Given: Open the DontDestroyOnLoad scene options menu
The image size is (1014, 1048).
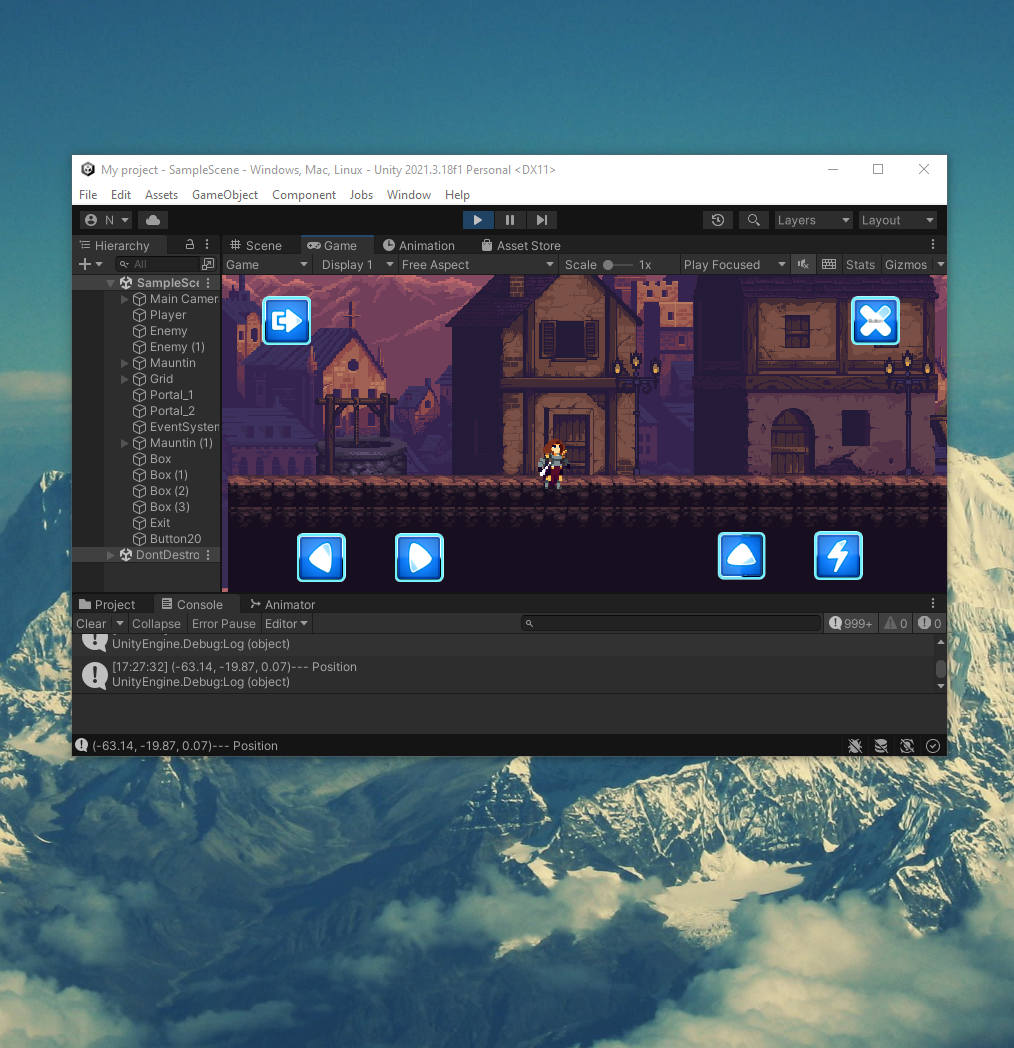Looking at the screenshot, I should tap(209, 555).
